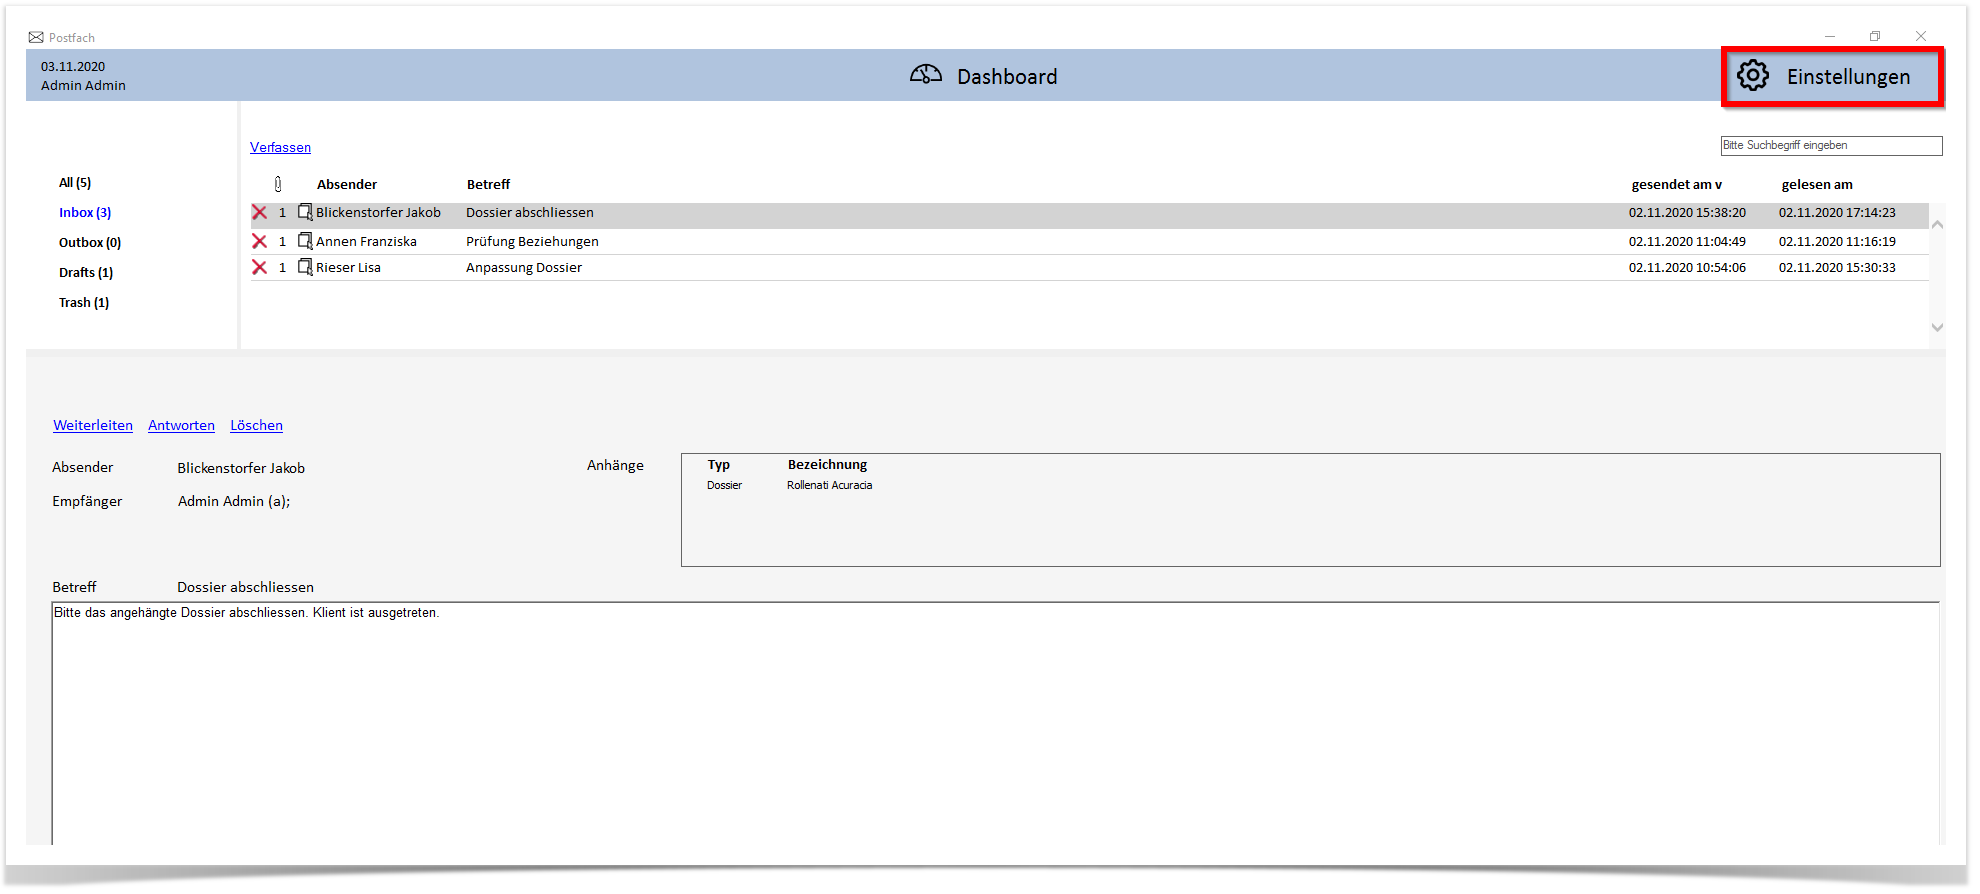Sort by Absender column header
This screenshot has height=894, width=1980.
pos(347,185)
